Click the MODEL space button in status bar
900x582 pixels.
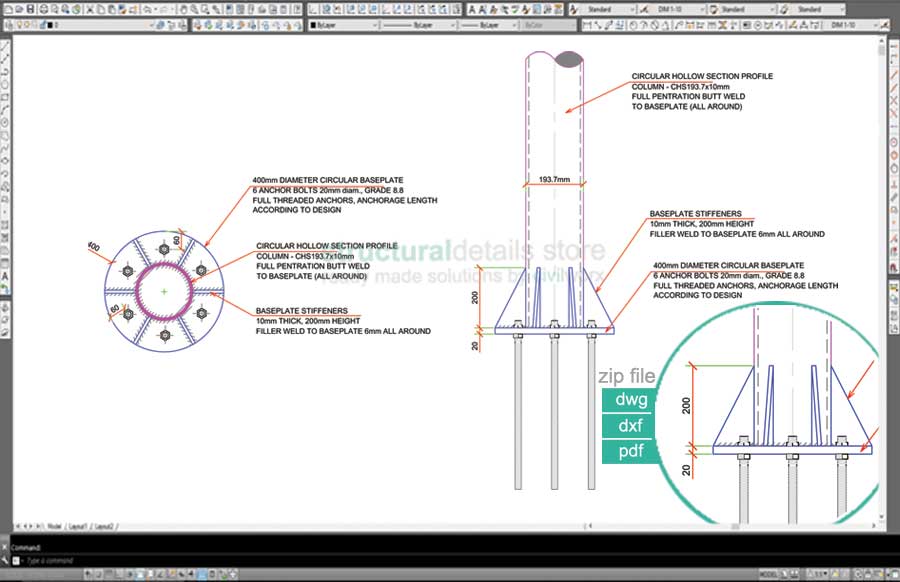768,573
